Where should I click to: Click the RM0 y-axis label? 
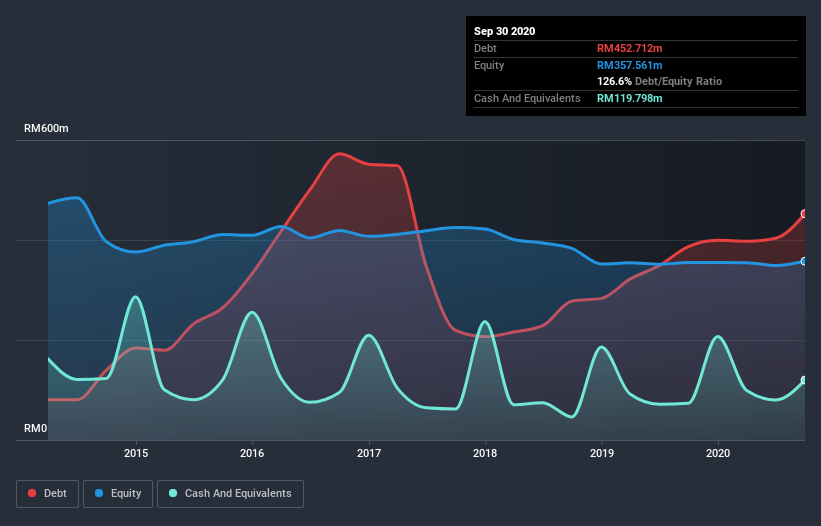coord(36,428)
